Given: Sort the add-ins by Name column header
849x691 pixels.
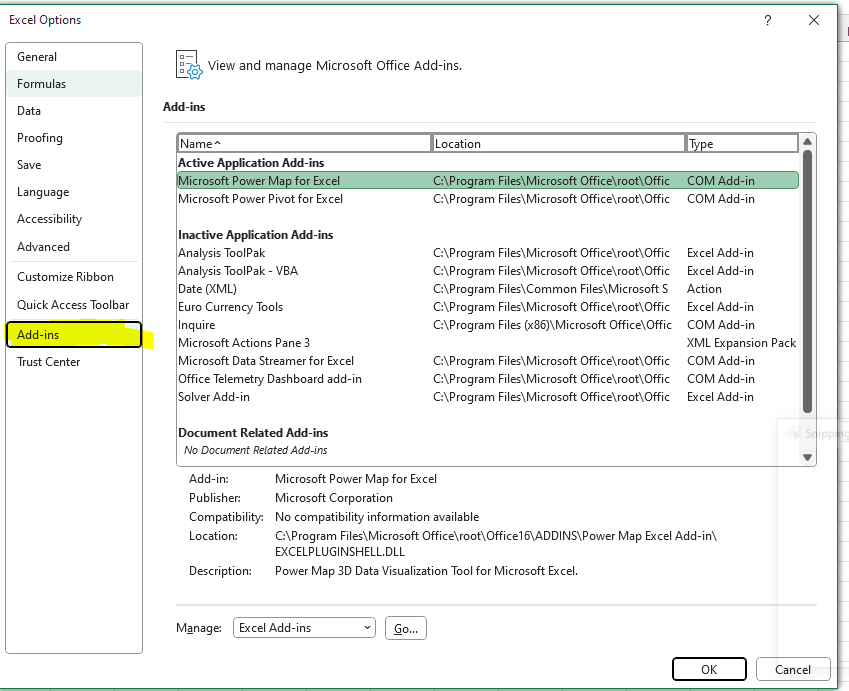Looking at the screenshot, I should click(x=304, y=144).
